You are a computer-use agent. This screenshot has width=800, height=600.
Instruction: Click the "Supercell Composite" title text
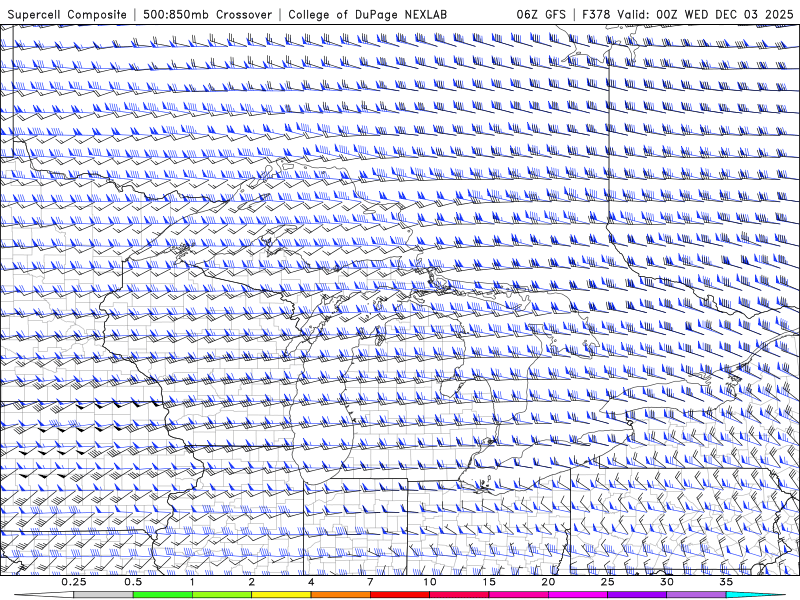click(67, 14)
